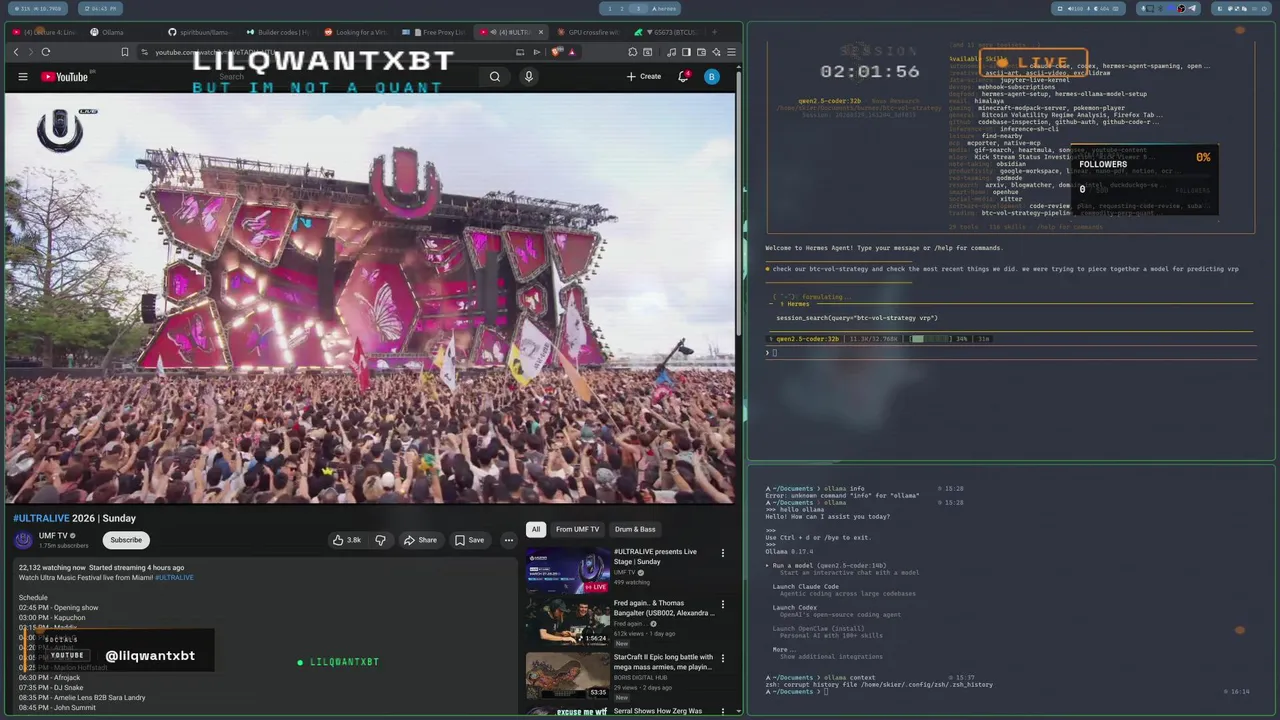Open Fred again & Thomas Bangalter thumbnail
Viewport: 1280px width, 720px height.
568,622
